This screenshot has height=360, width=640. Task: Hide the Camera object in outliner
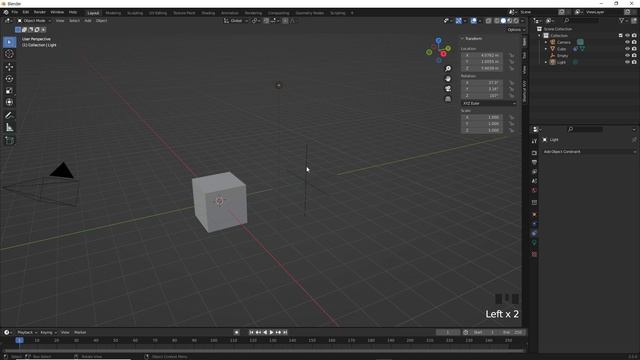point(627,42)
